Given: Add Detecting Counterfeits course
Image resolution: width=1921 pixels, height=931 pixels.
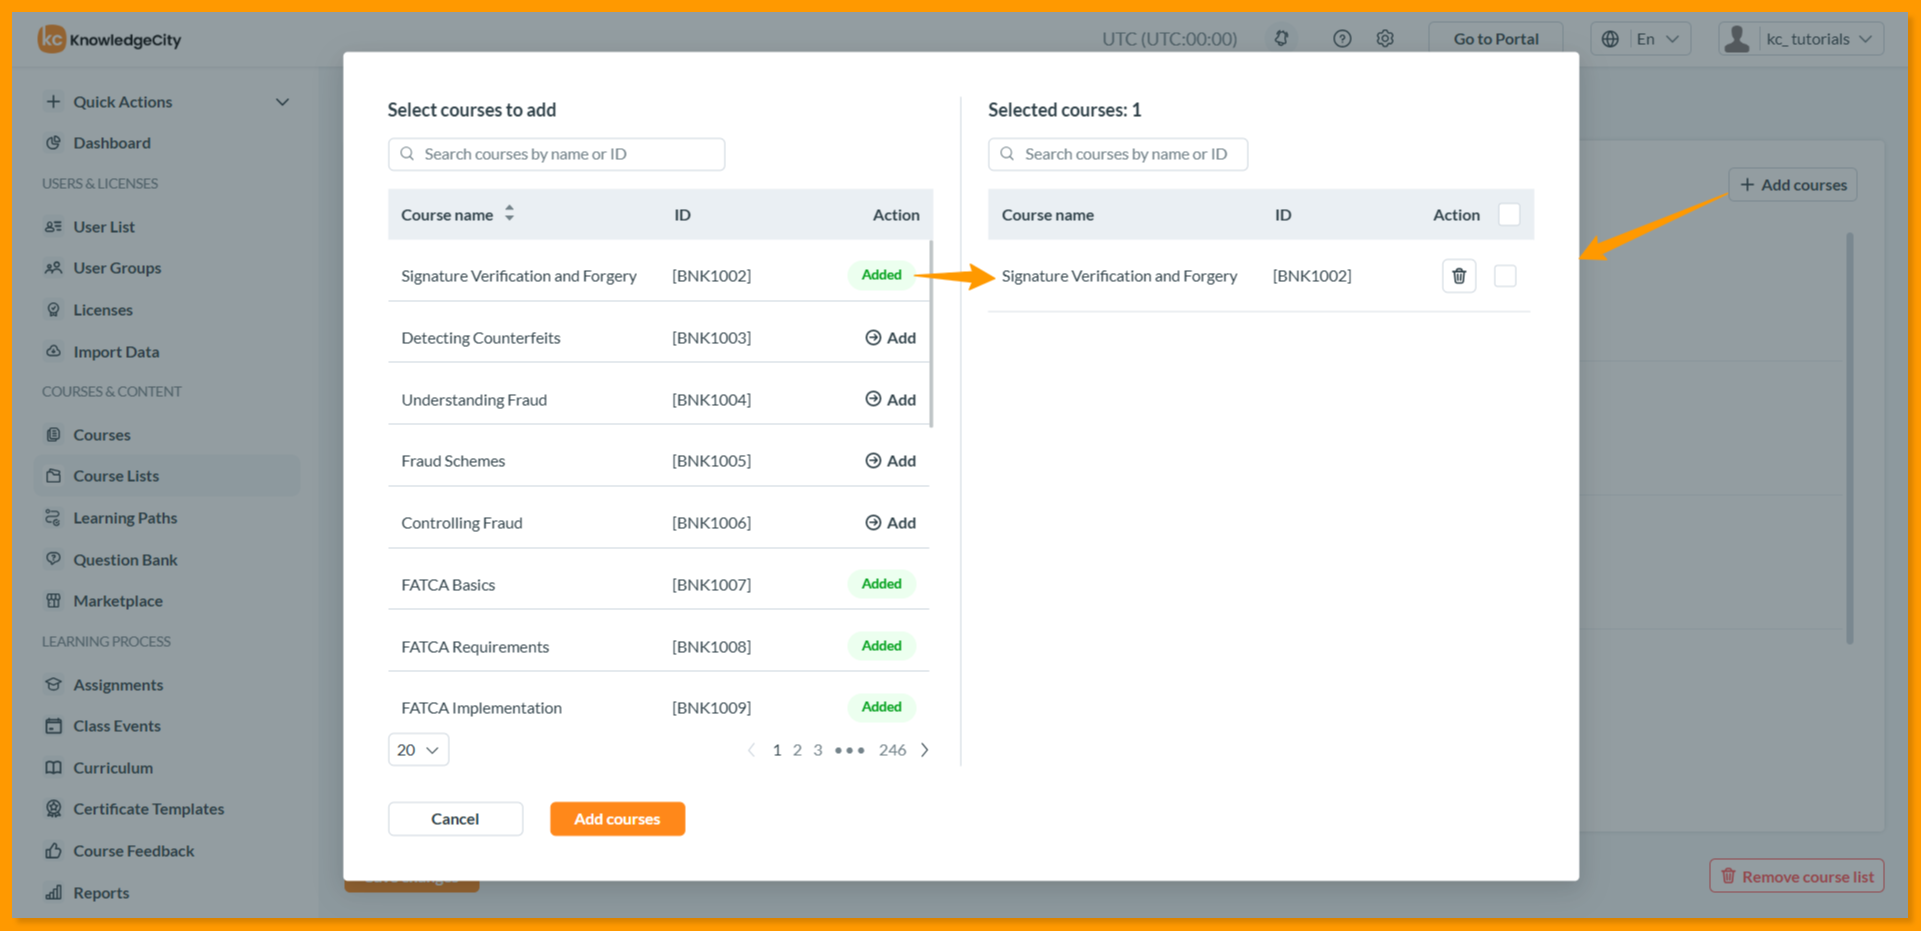Looking at the screenshot, I should 890,338.
